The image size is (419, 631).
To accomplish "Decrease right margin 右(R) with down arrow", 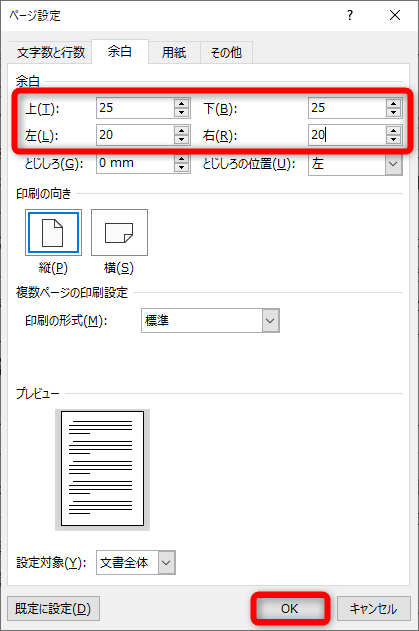I will pos(393,140).
